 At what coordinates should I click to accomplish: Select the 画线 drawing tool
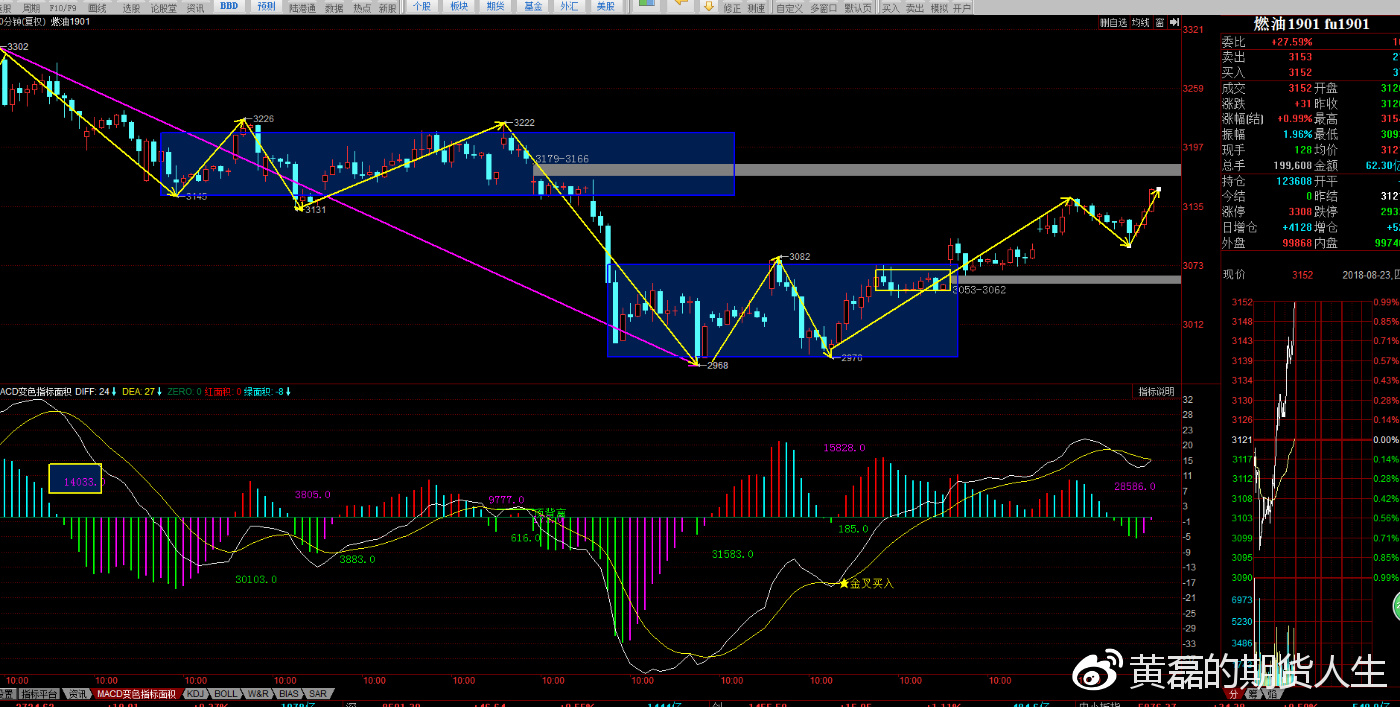98,7
